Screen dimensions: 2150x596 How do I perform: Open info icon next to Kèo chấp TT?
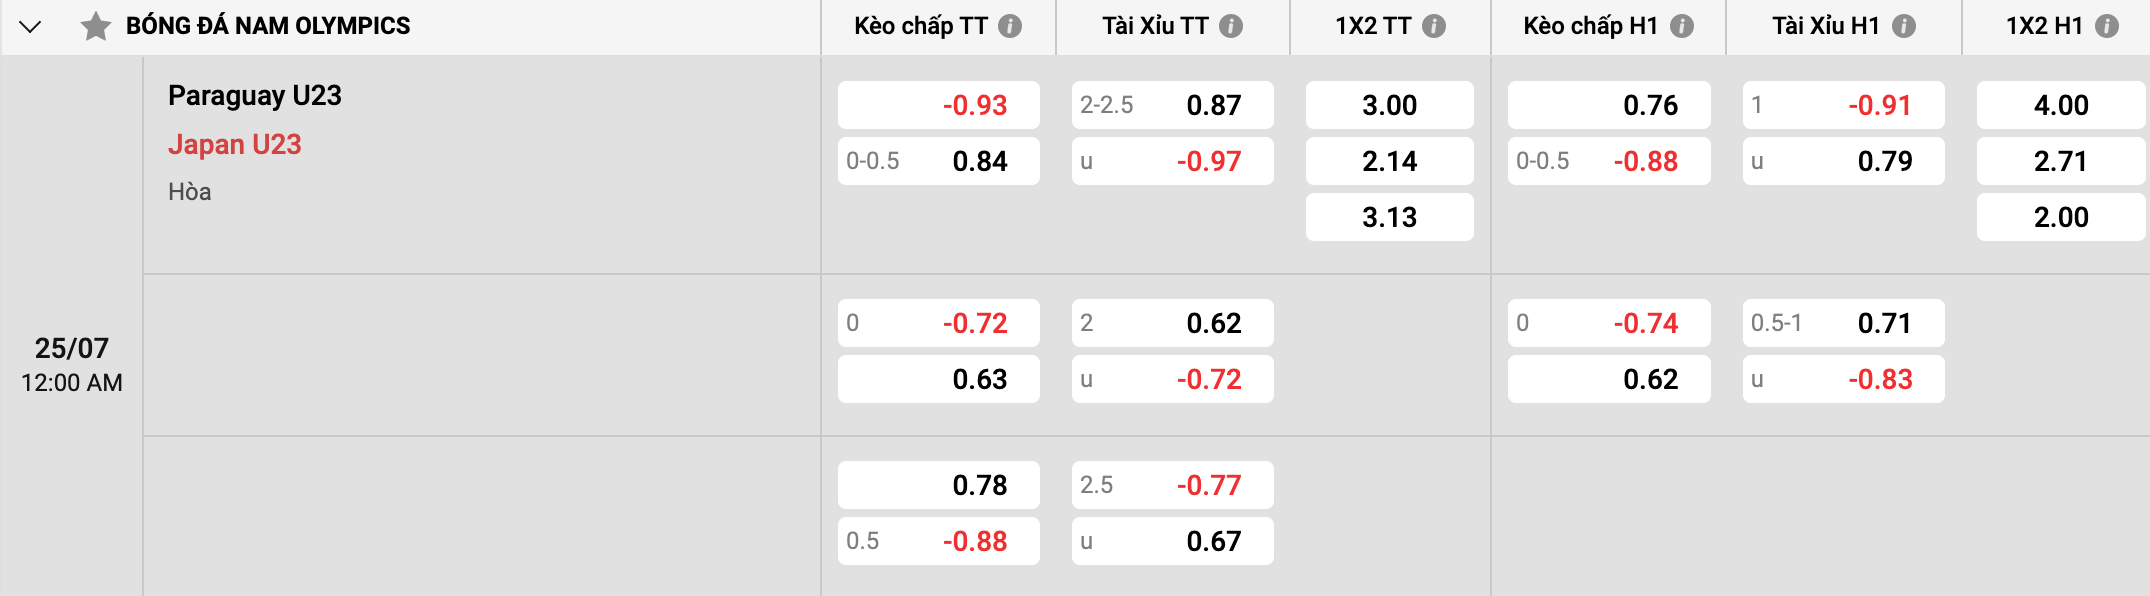pos(1010,26)
